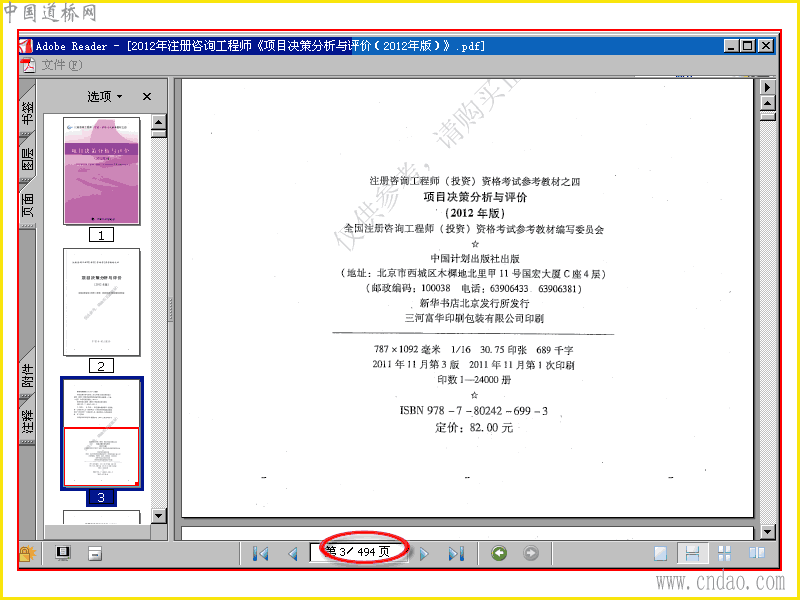Screen dimensions: 800x600
Task: Click thumbnail panel scroll down arrow
Action: point(159,516)
